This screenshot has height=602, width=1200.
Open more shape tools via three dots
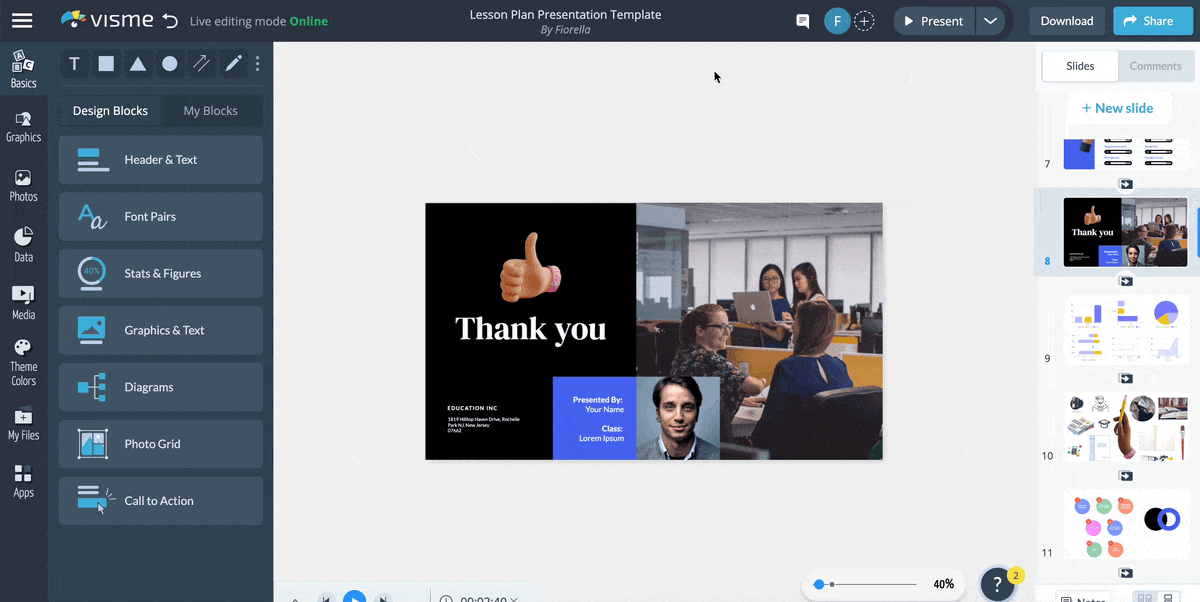[x=258, y=64]
